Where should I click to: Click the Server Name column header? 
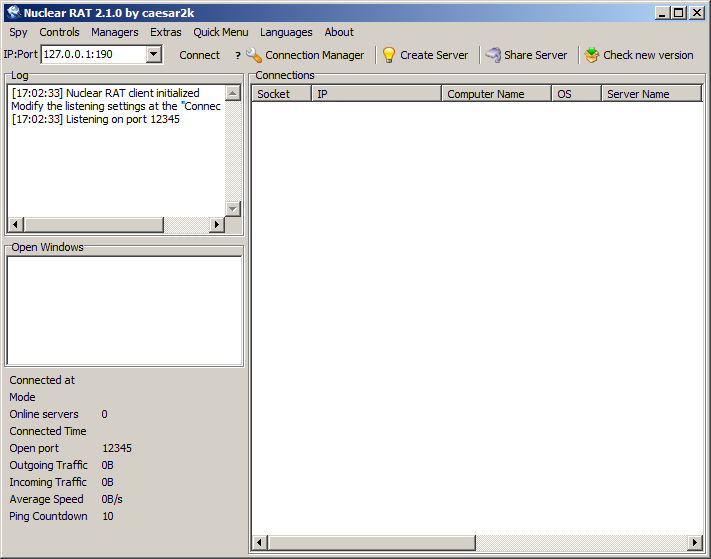650,94
